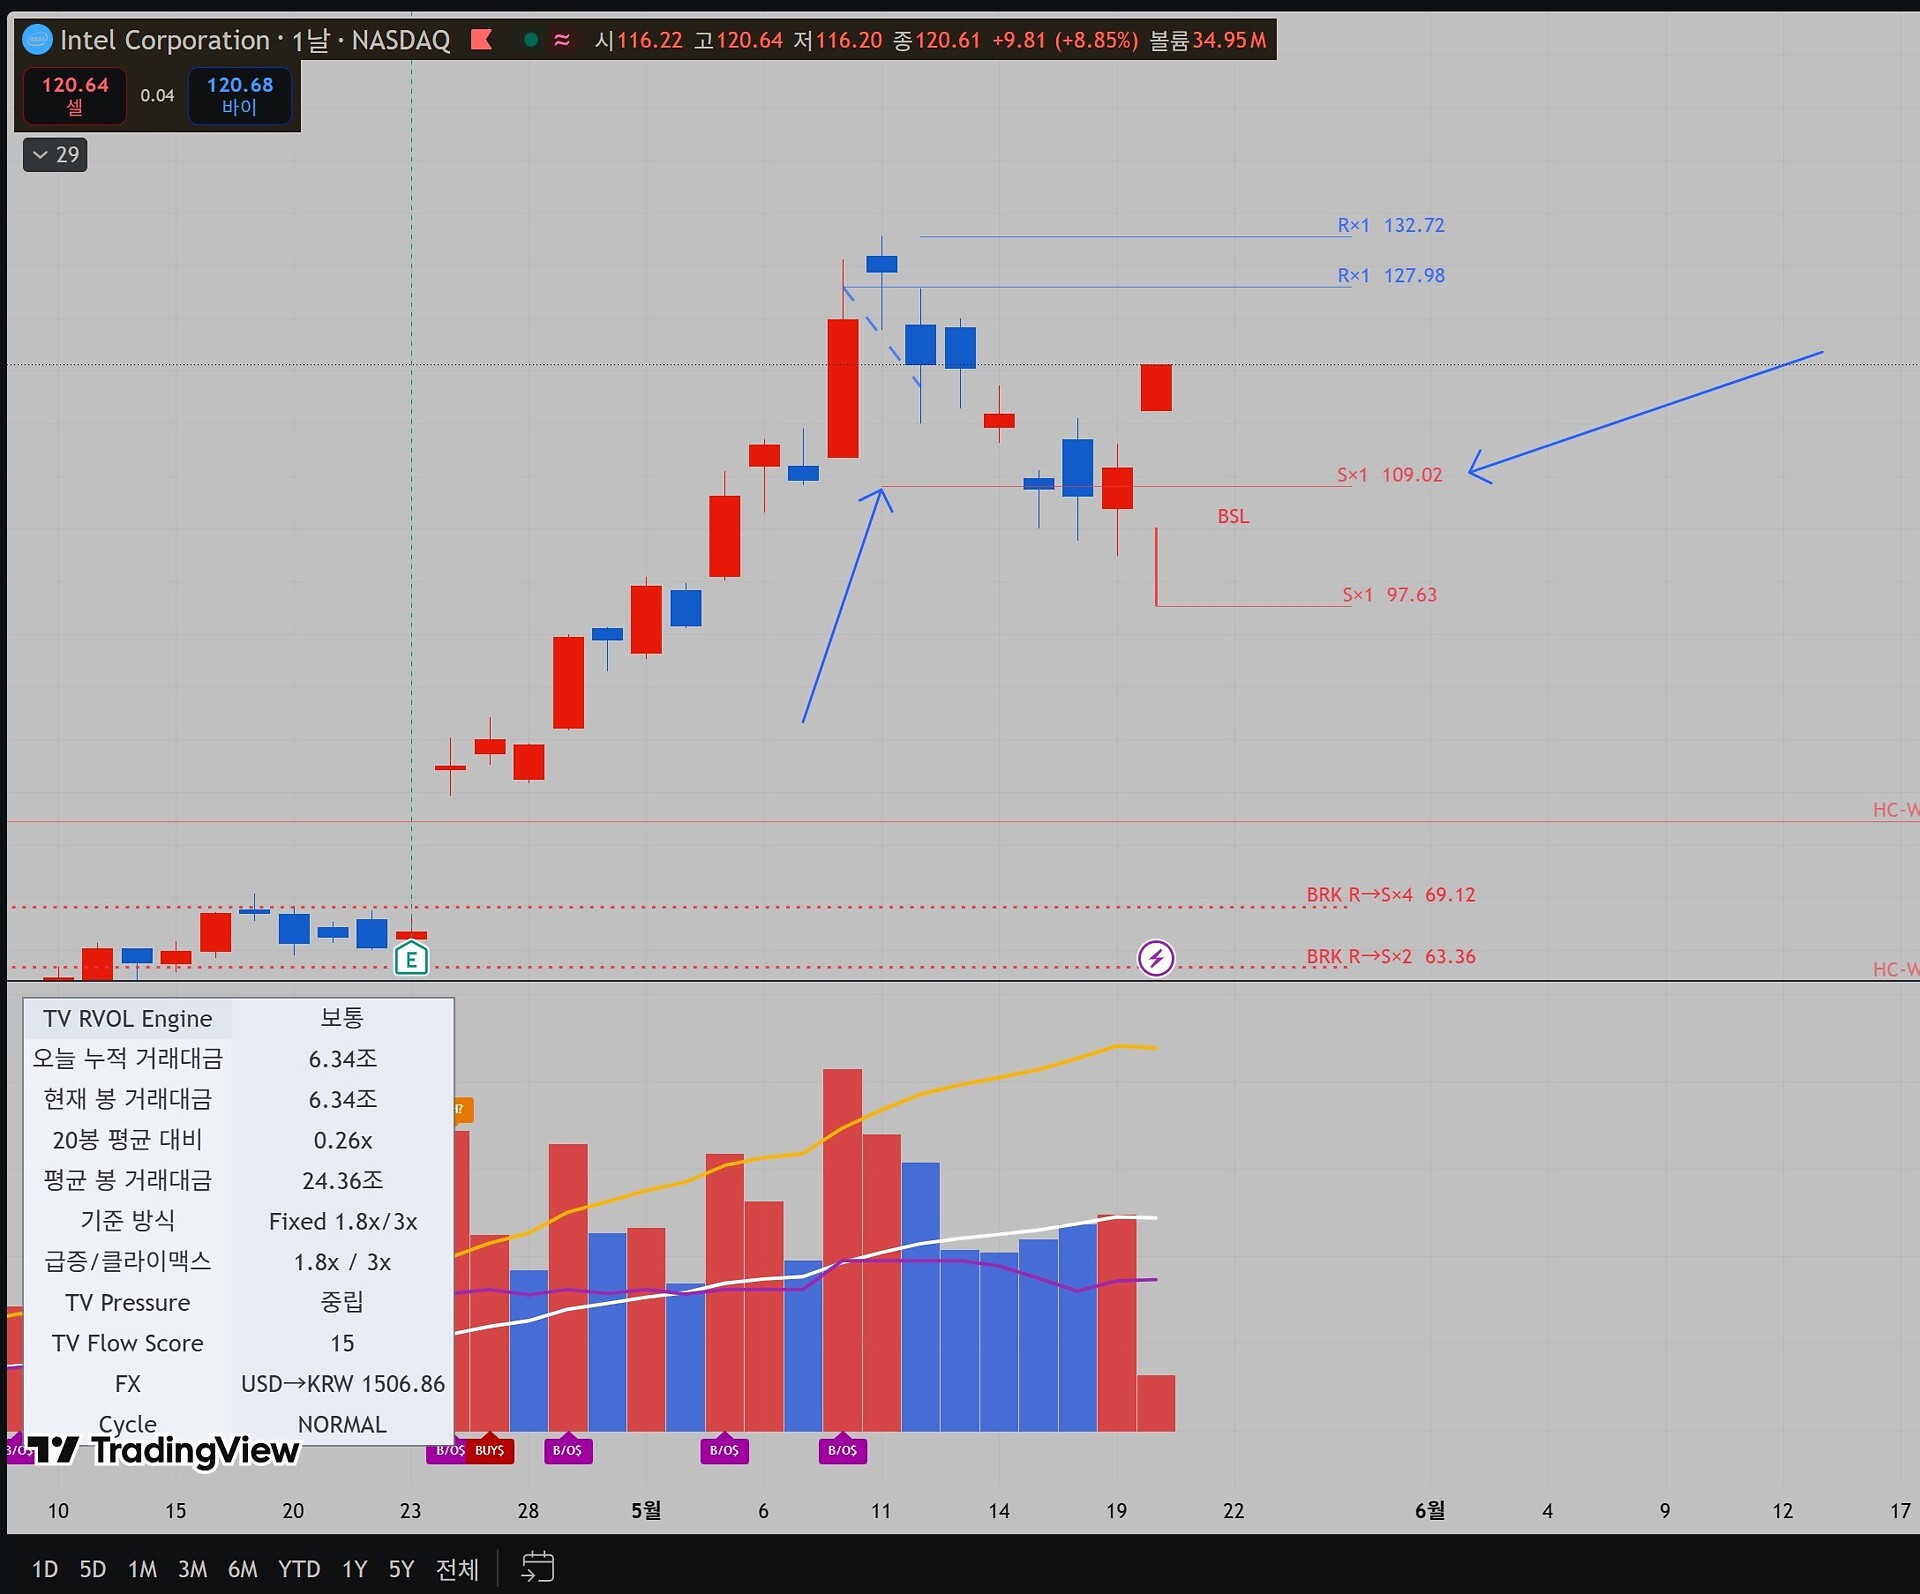Click the purple lightning event icon
The width and height of the screenshot is (1920, 1594).
pos(1156,958)
